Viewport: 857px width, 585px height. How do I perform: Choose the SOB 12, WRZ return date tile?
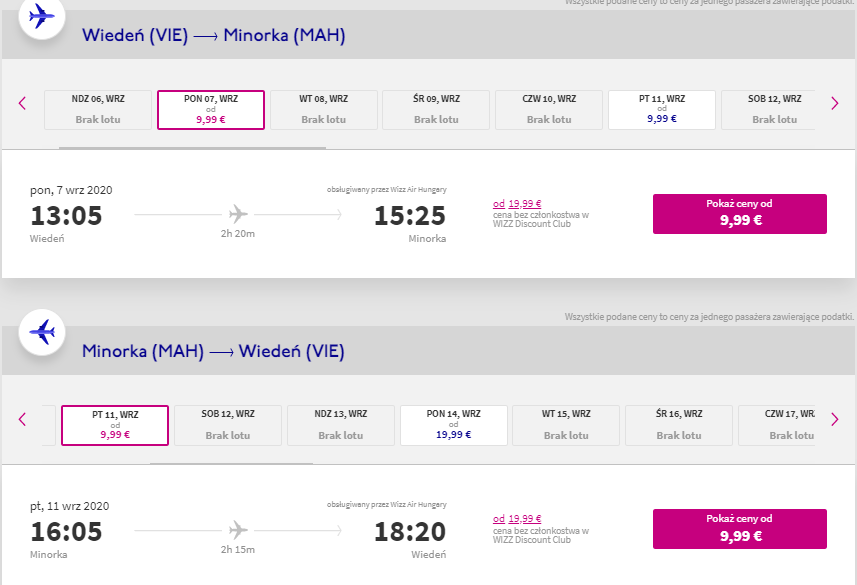[x=228, y=425]
